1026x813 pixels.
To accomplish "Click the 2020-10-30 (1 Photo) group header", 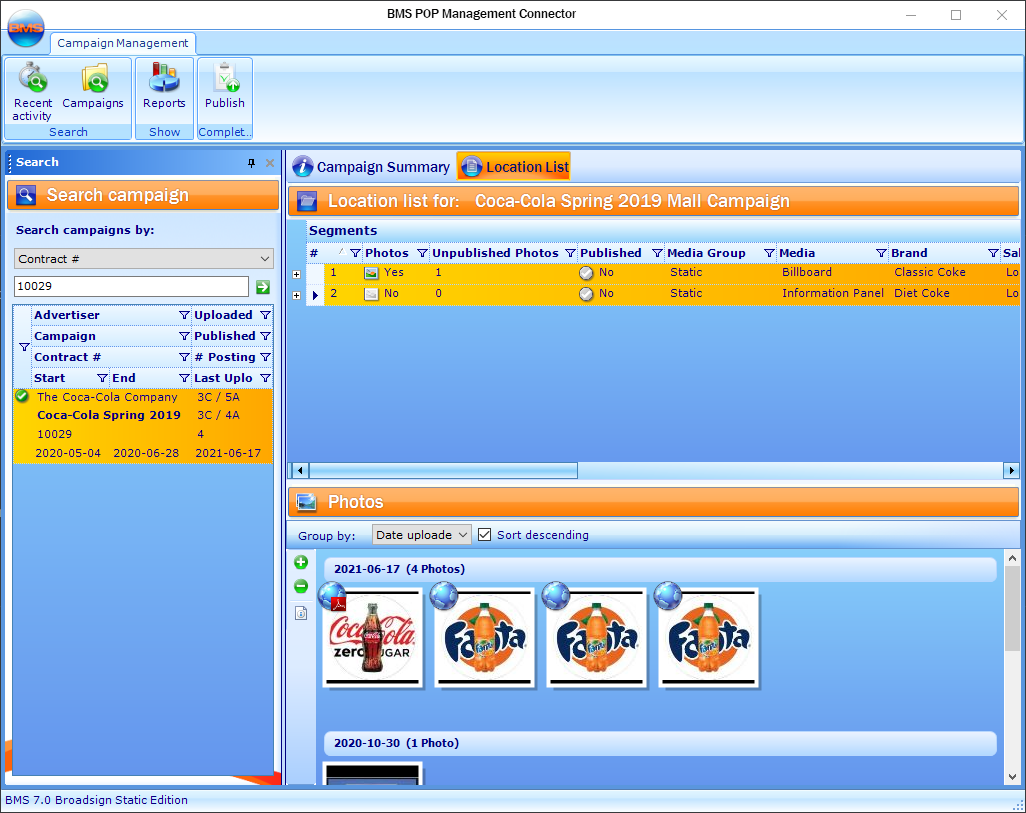I will point(660,743).
